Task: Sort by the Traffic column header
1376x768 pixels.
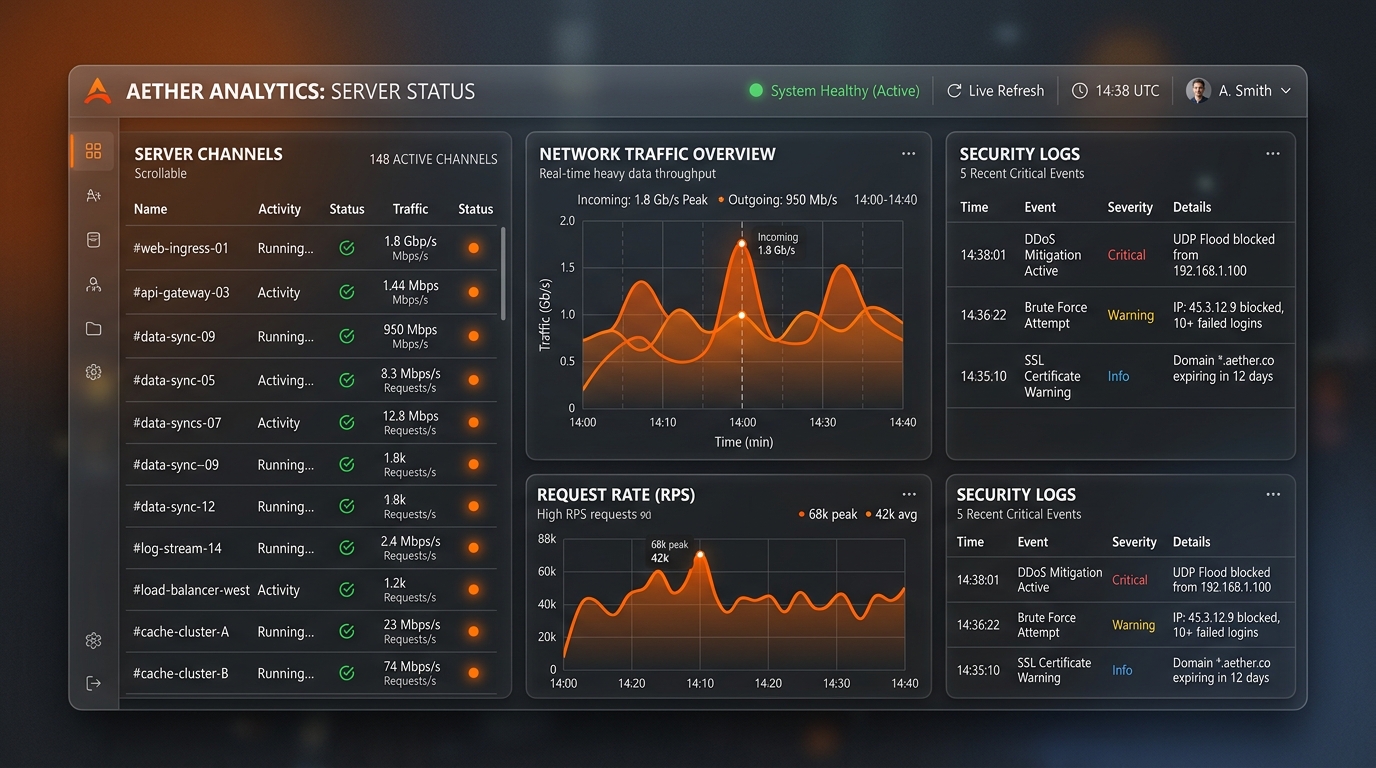Action: pyautogui.click(x=410, y=209)
